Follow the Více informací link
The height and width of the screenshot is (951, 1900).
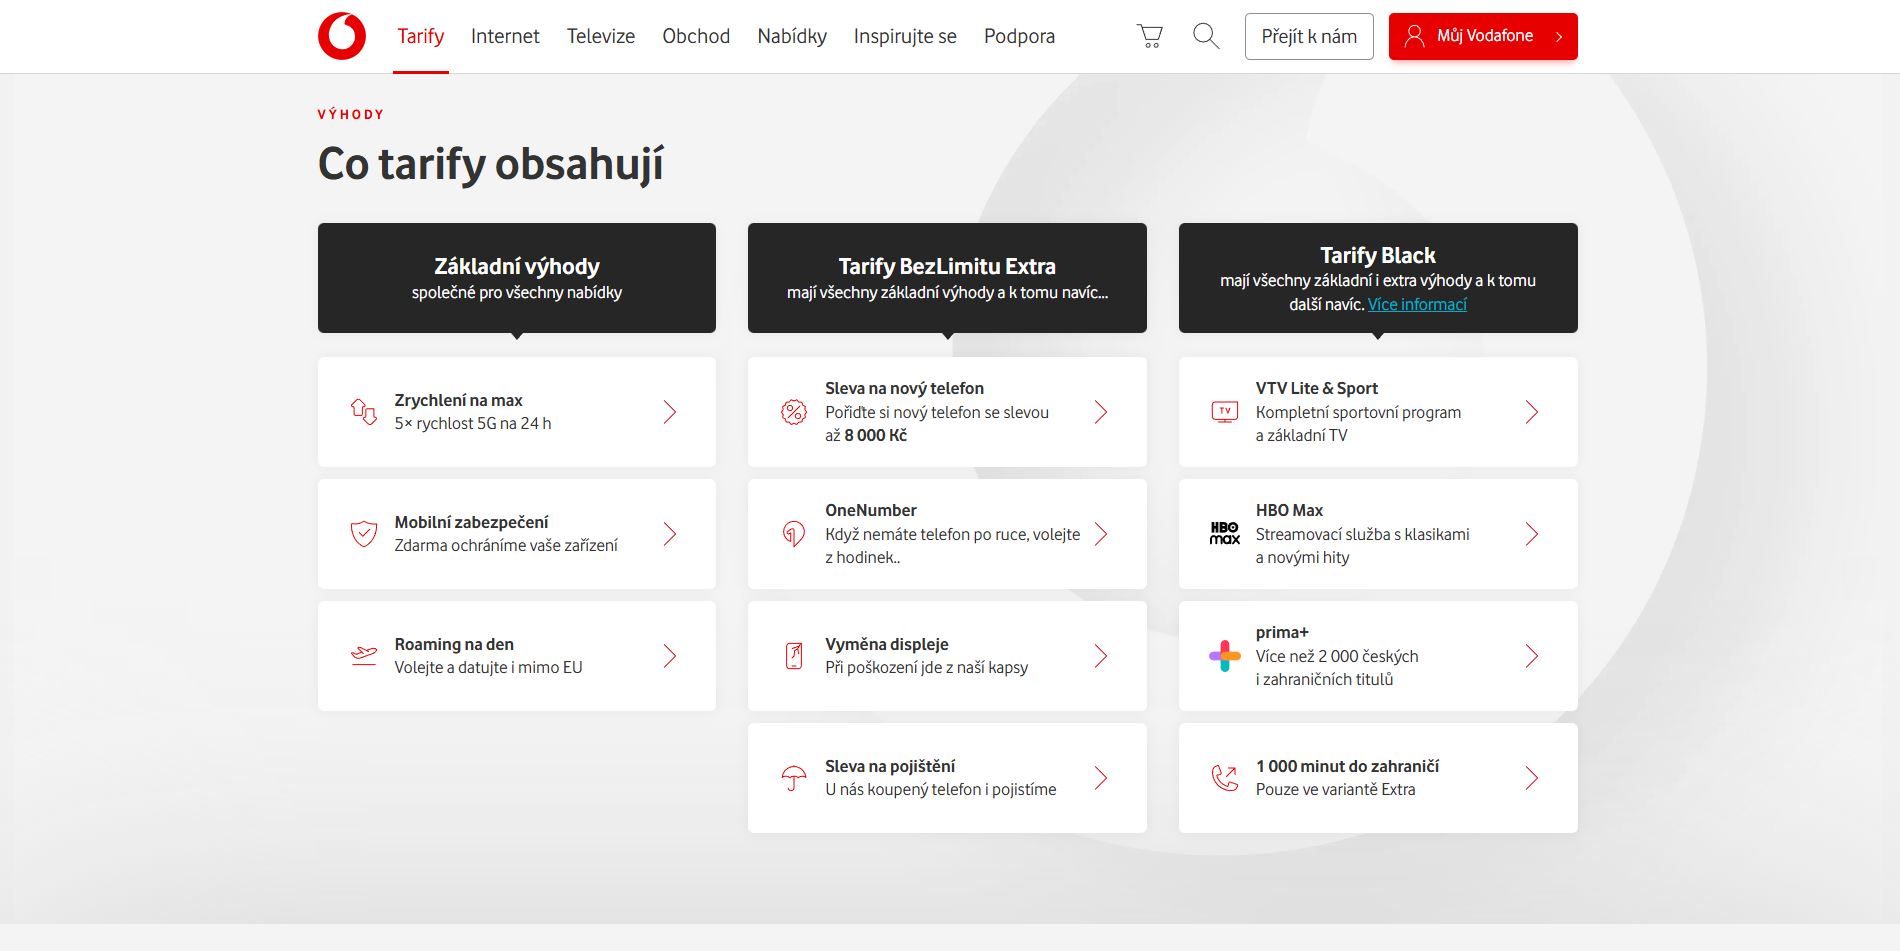(x=1417, y=304)
